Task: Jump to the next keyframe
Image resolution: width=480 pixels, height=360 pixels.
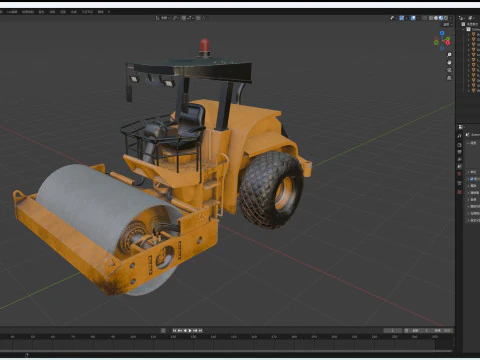Action: coord(195,330)
